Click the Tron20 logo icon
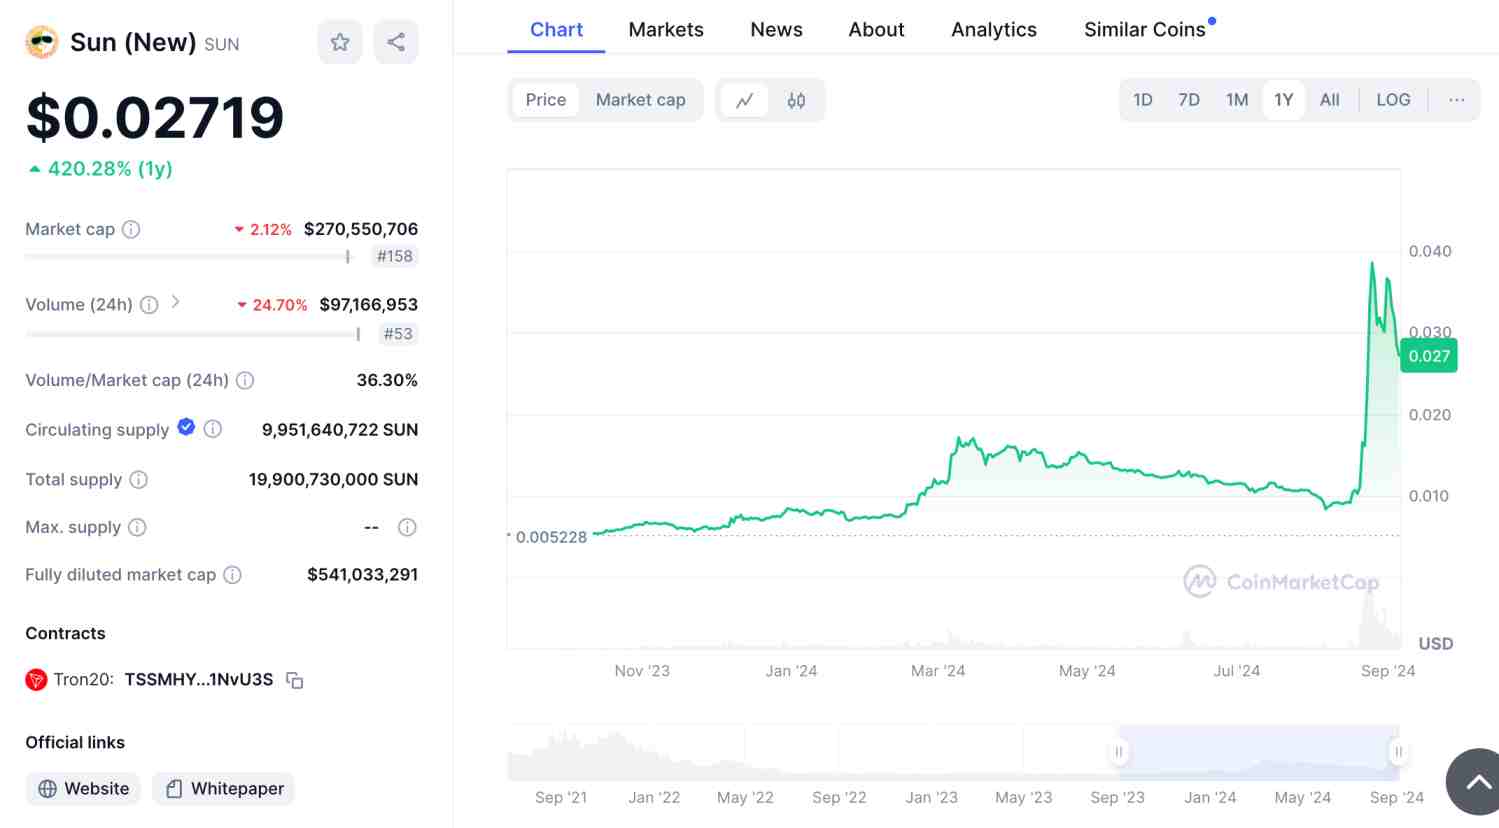 click(36, 680)
